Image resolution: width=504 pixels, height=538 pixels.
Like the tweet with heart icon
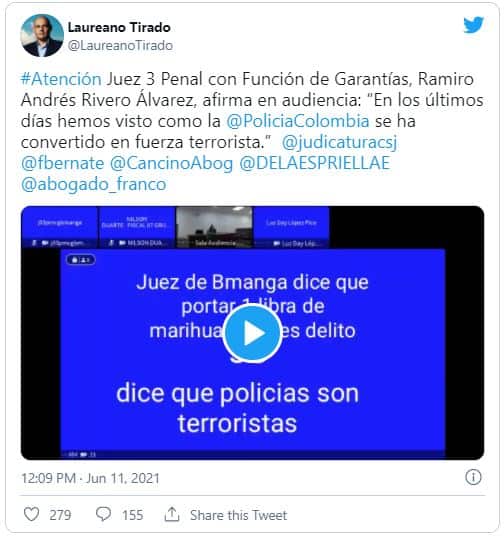click(x=31, y=515)
